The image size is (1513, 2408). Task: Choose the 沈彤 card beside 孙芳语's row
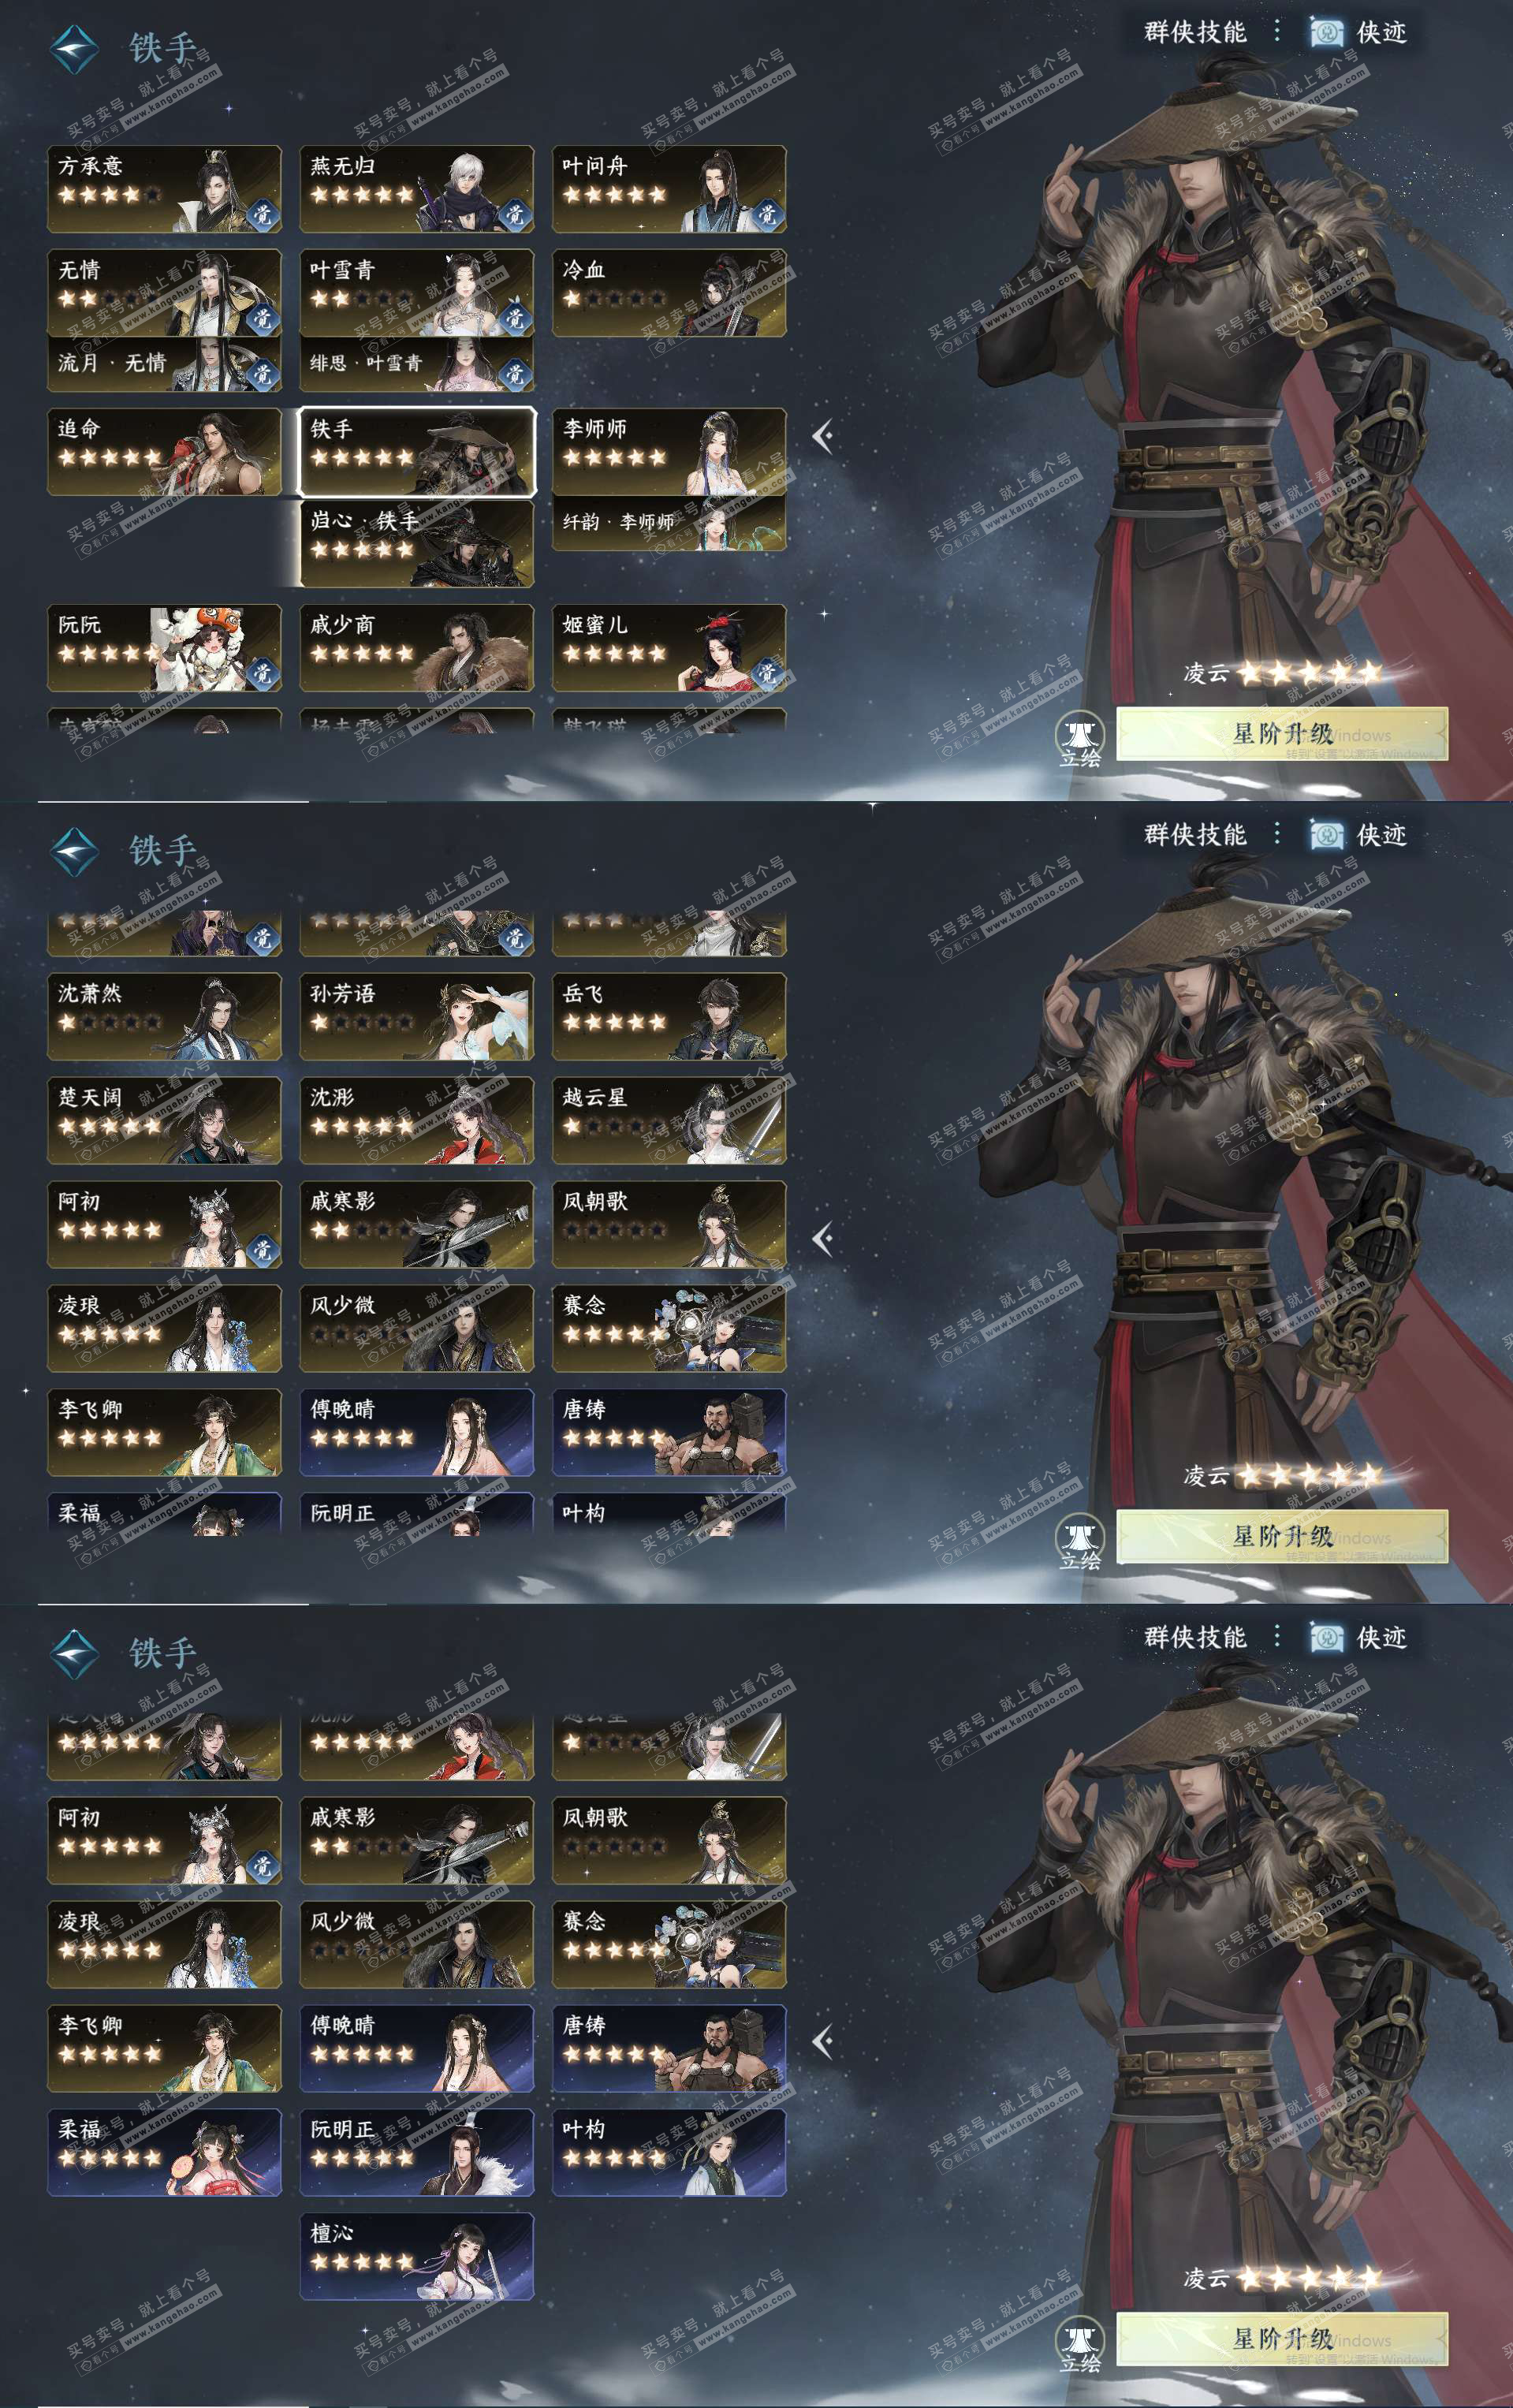(x=417, y=1120)
